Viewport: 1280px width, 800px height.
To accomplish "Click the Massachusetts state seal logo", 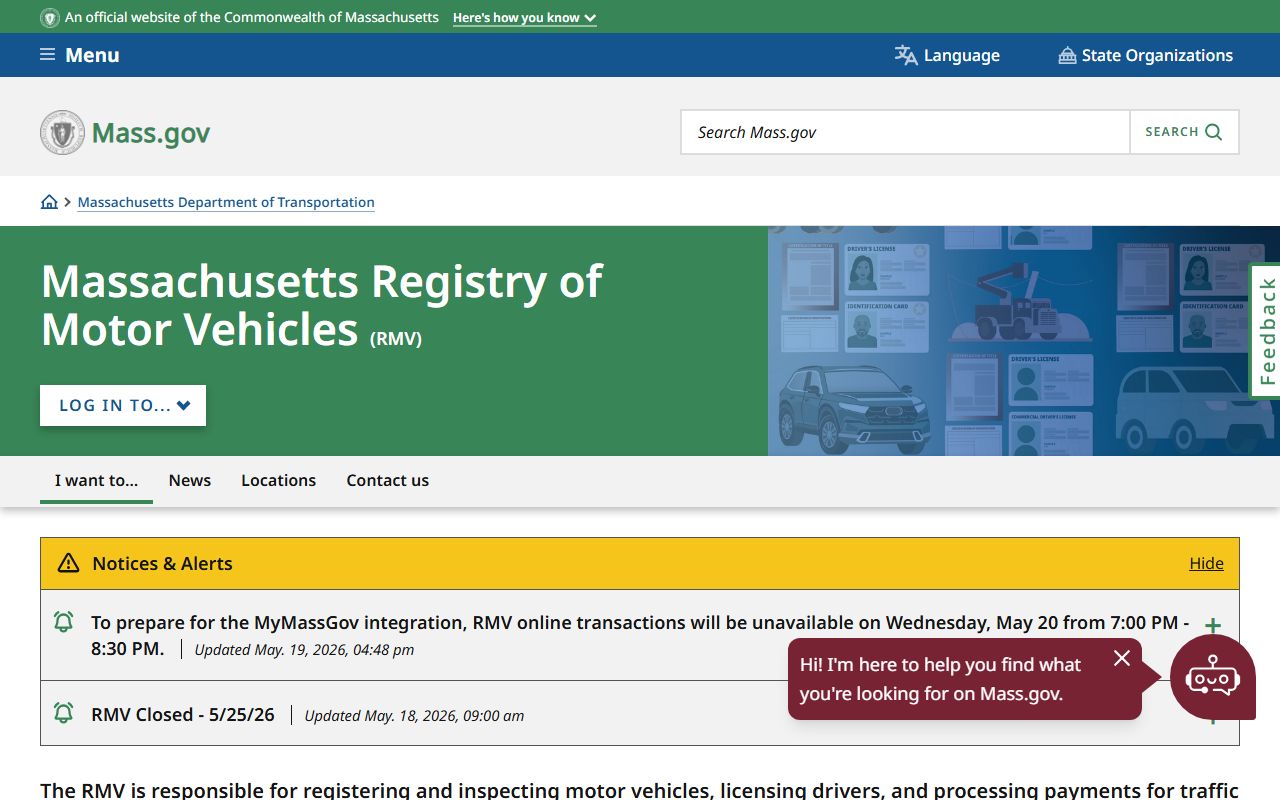I will coord(62,132).
